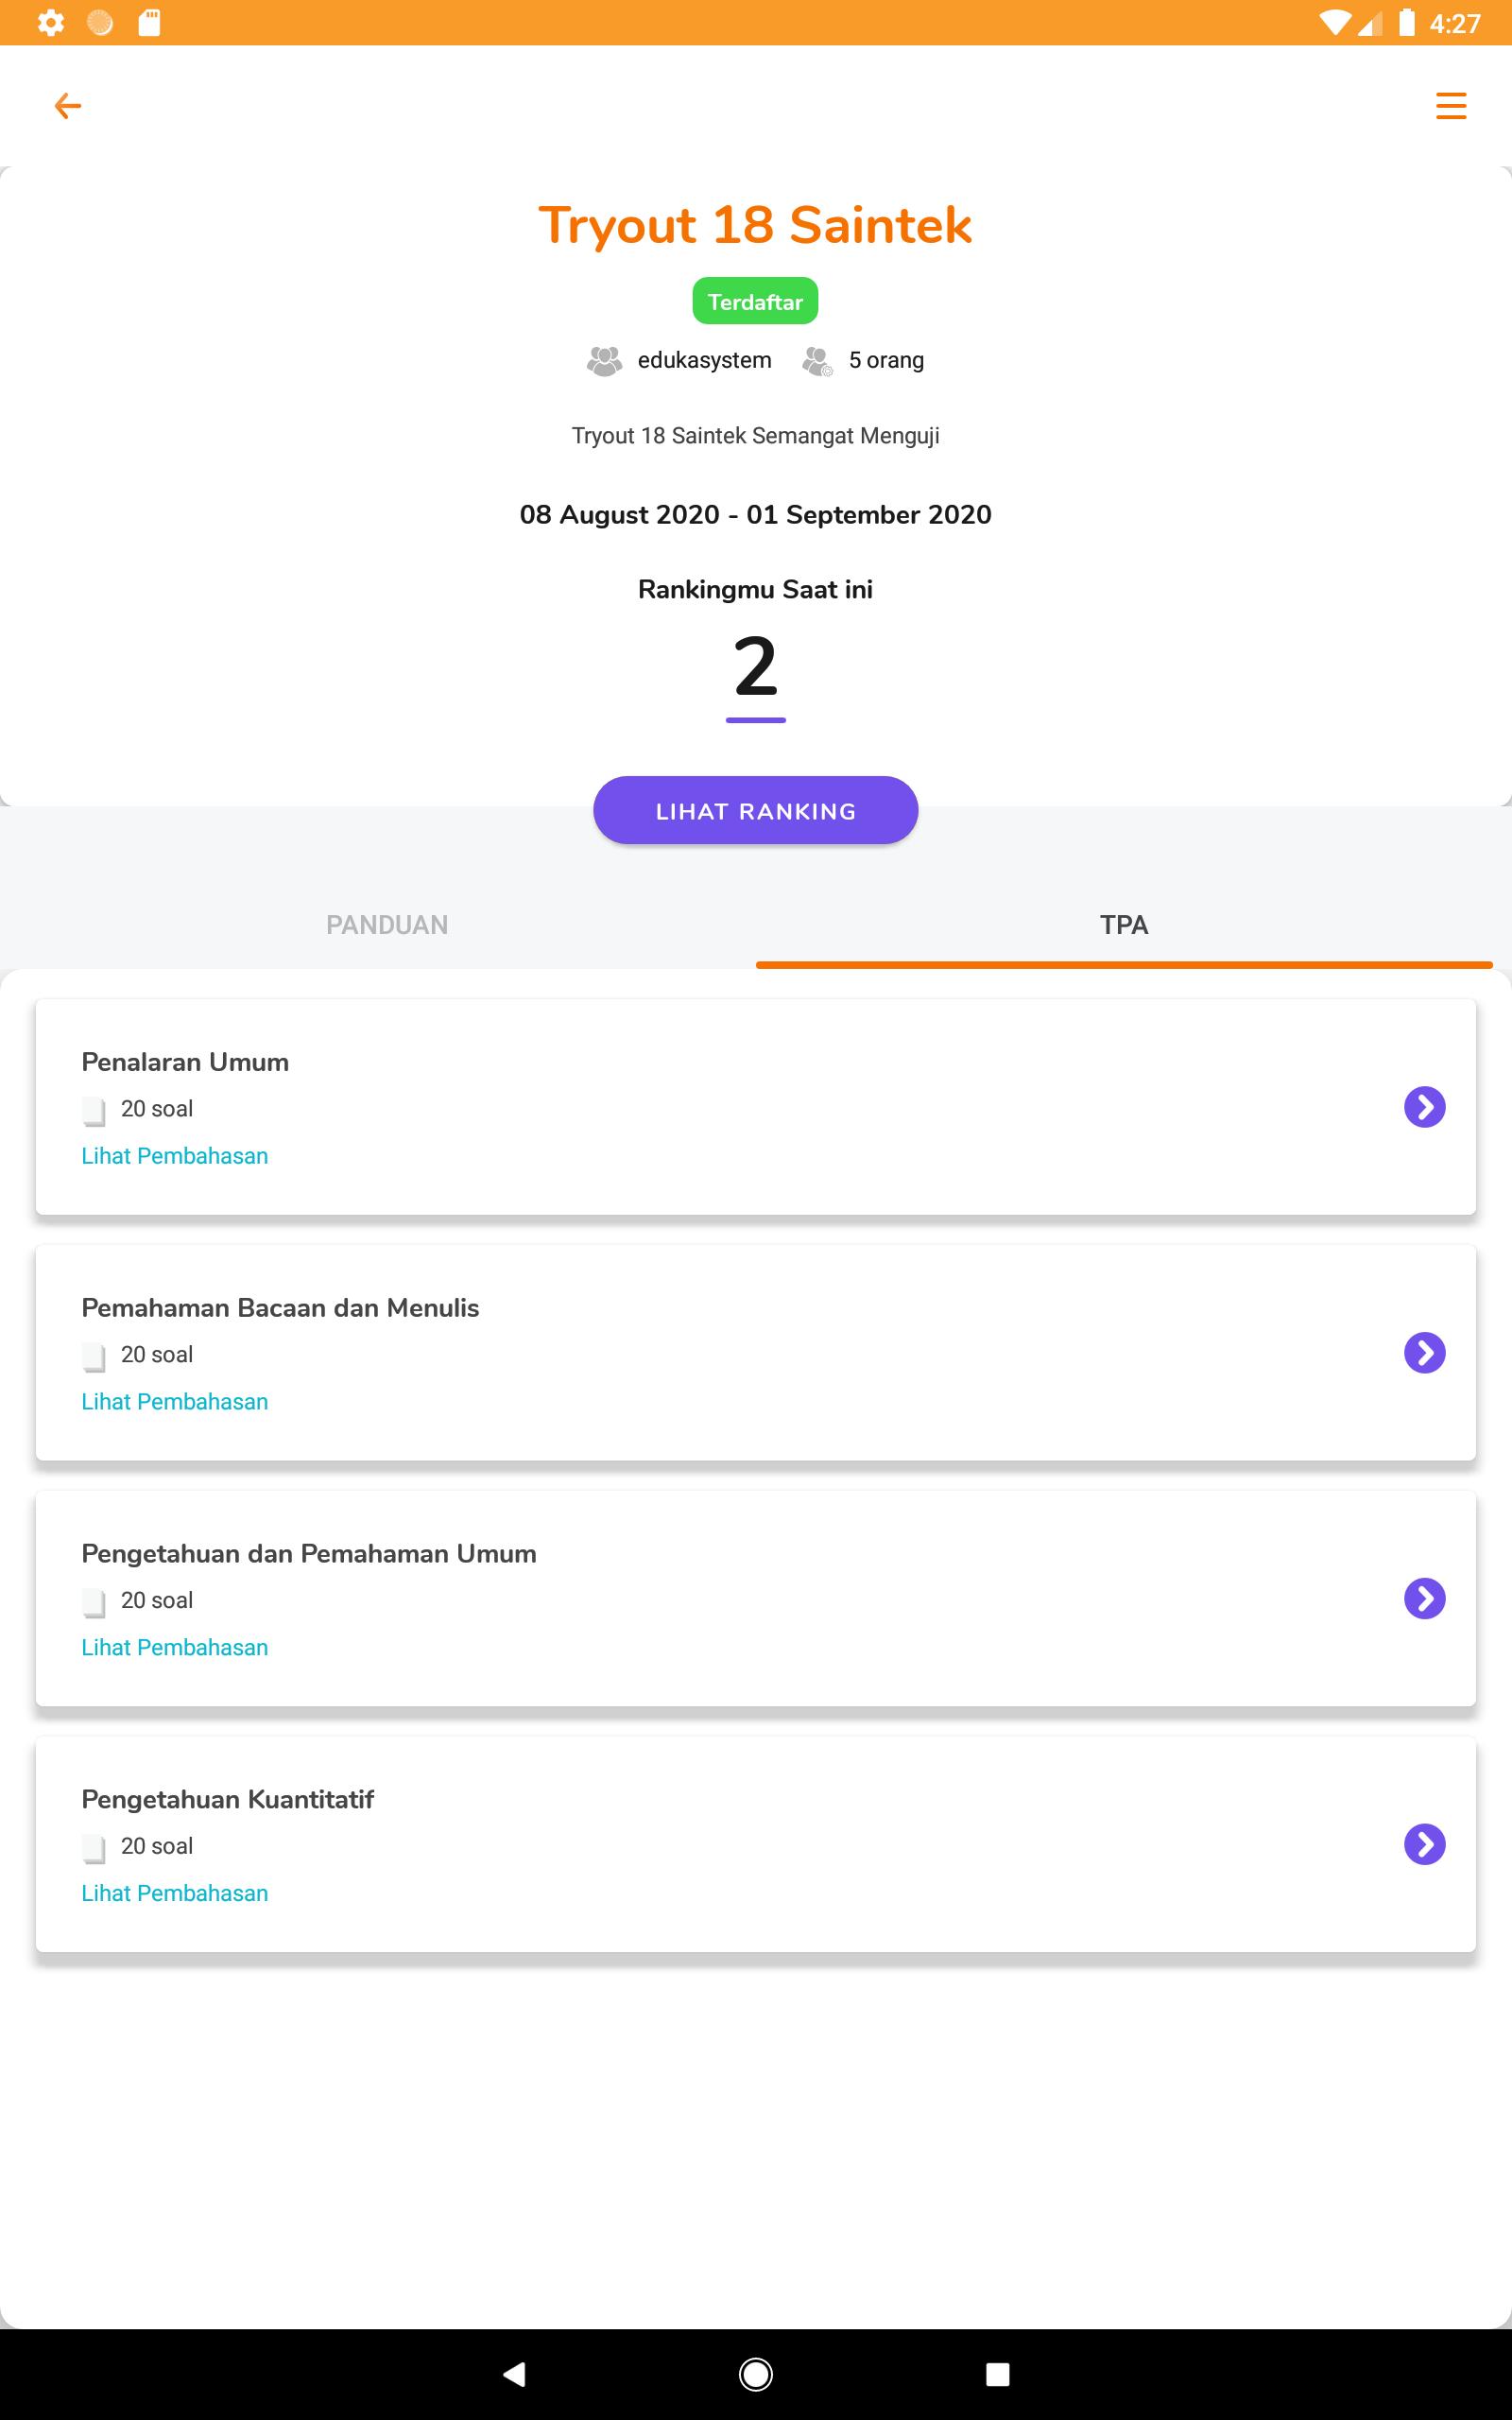Tap the current ranking number 2
The image size is (1512, 2420).
[x=755, y=667]
